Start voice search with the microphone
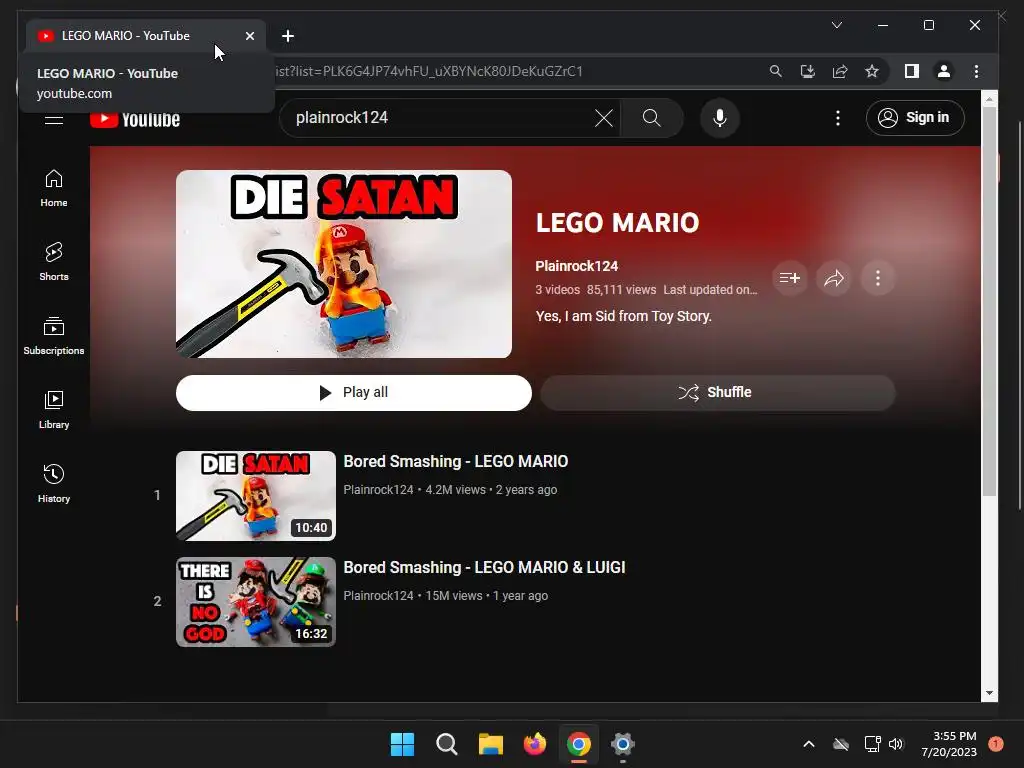 tap(720, 118)
